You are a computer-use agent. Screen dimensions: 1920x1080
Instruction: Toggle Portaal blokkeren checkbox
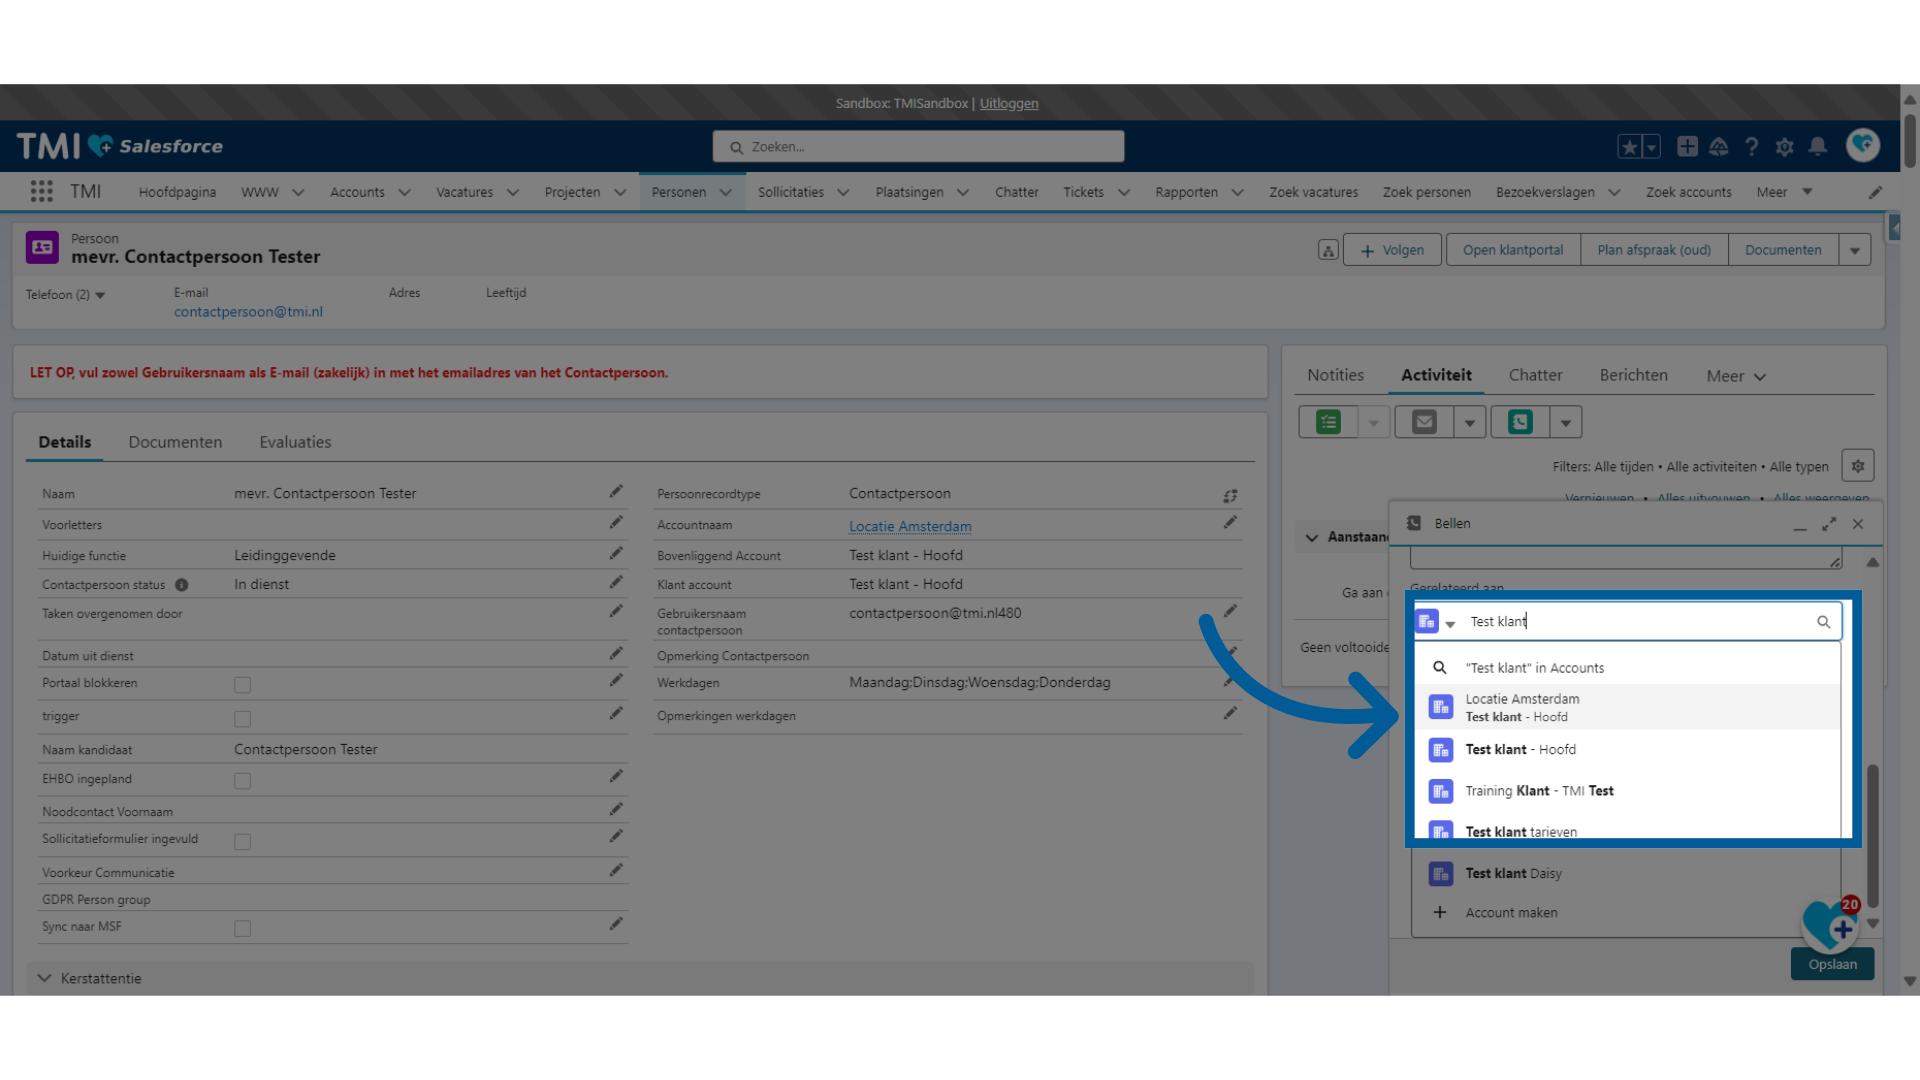(241, 684)
